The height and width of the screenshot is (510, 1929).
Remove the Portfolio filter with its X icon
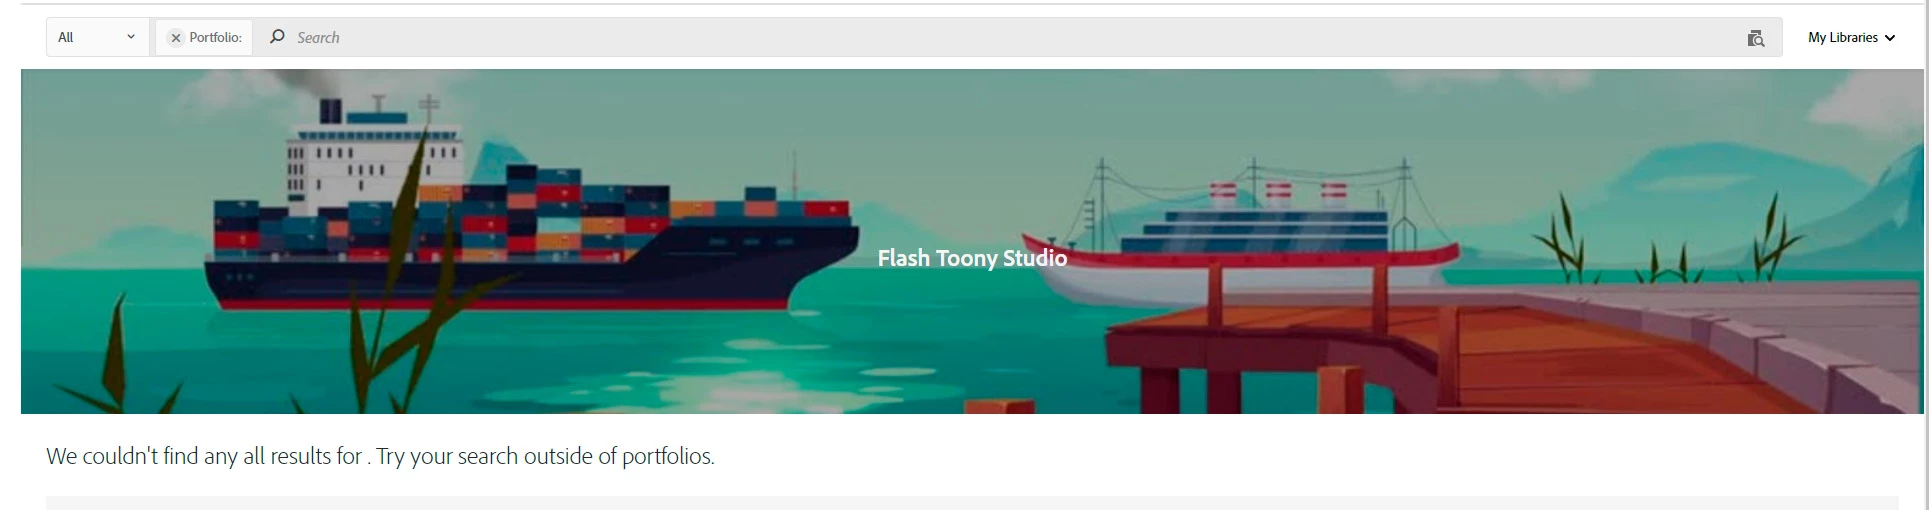(176, 38)
